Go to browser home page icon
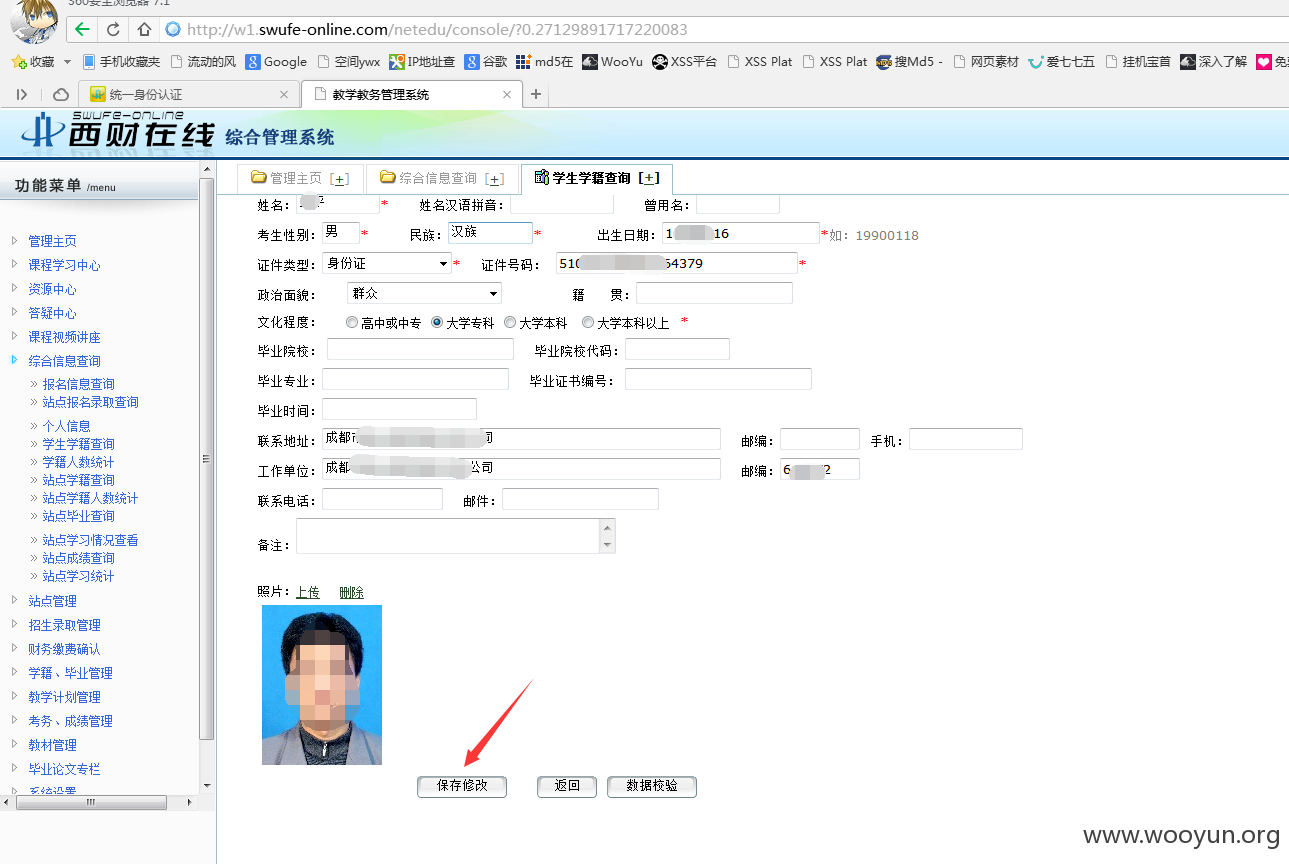The image size is (1289, 864). pyautogui.click(x=144, y=29)
